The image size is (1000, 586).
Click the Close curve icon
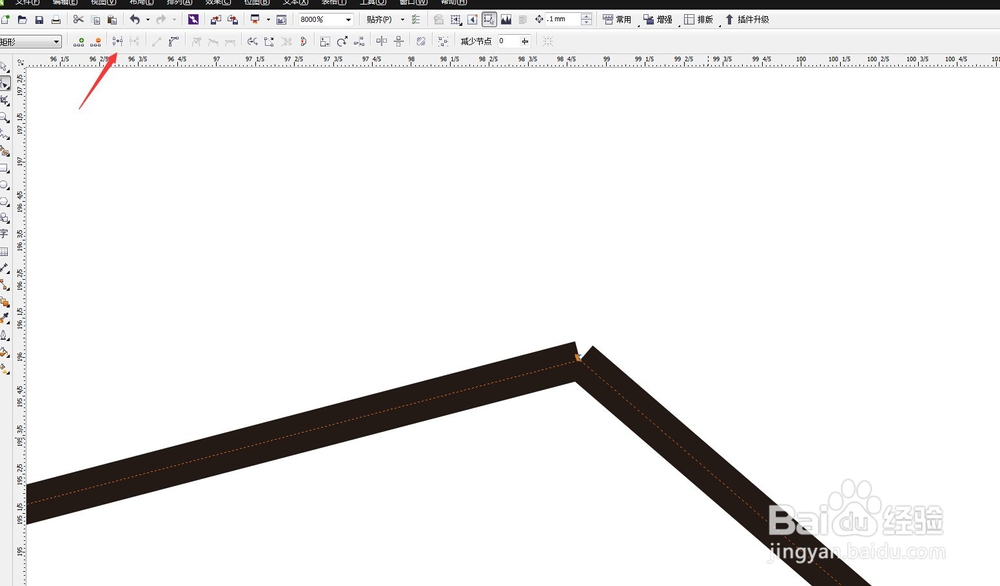[303, 41]
